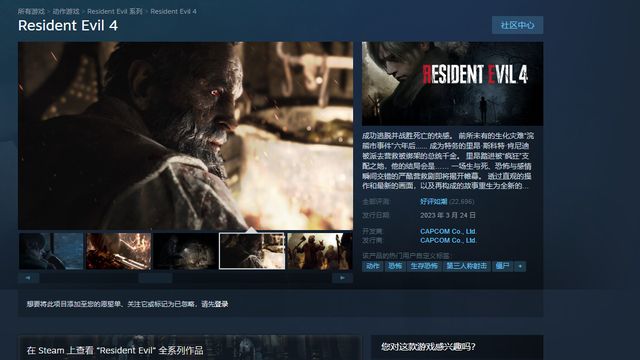Click the 第三人称射击 tag
Viewport: 640px width, 360px height.
(467, 266)
